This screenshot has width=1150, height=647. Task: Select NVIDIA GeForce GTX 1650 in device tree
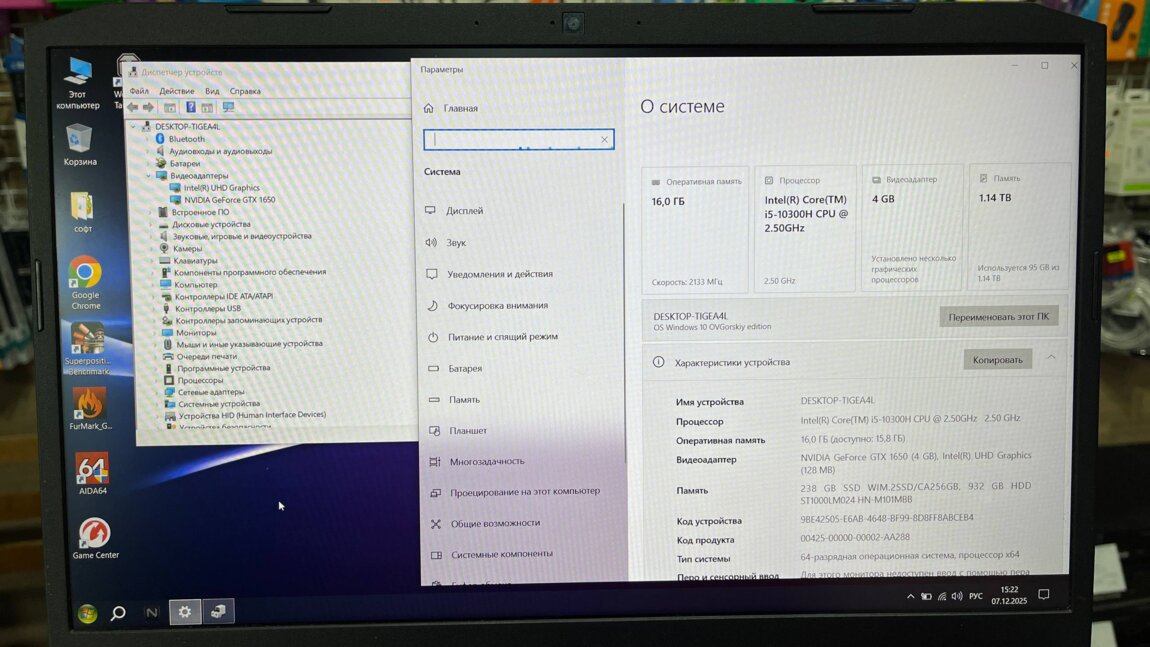[x=229, y=200]
